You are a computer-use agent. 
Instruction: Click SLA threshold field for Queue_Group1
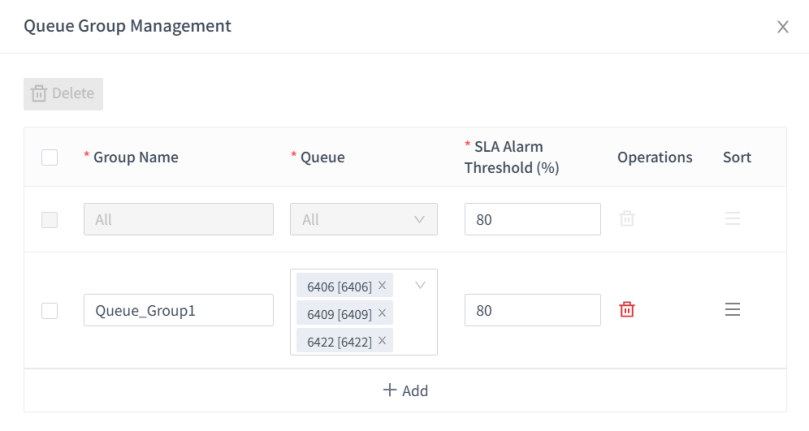coord(532,310)
